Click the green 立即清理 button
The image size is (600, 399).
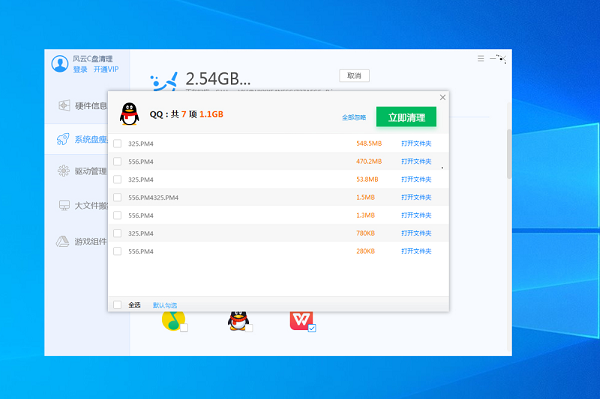406,117
